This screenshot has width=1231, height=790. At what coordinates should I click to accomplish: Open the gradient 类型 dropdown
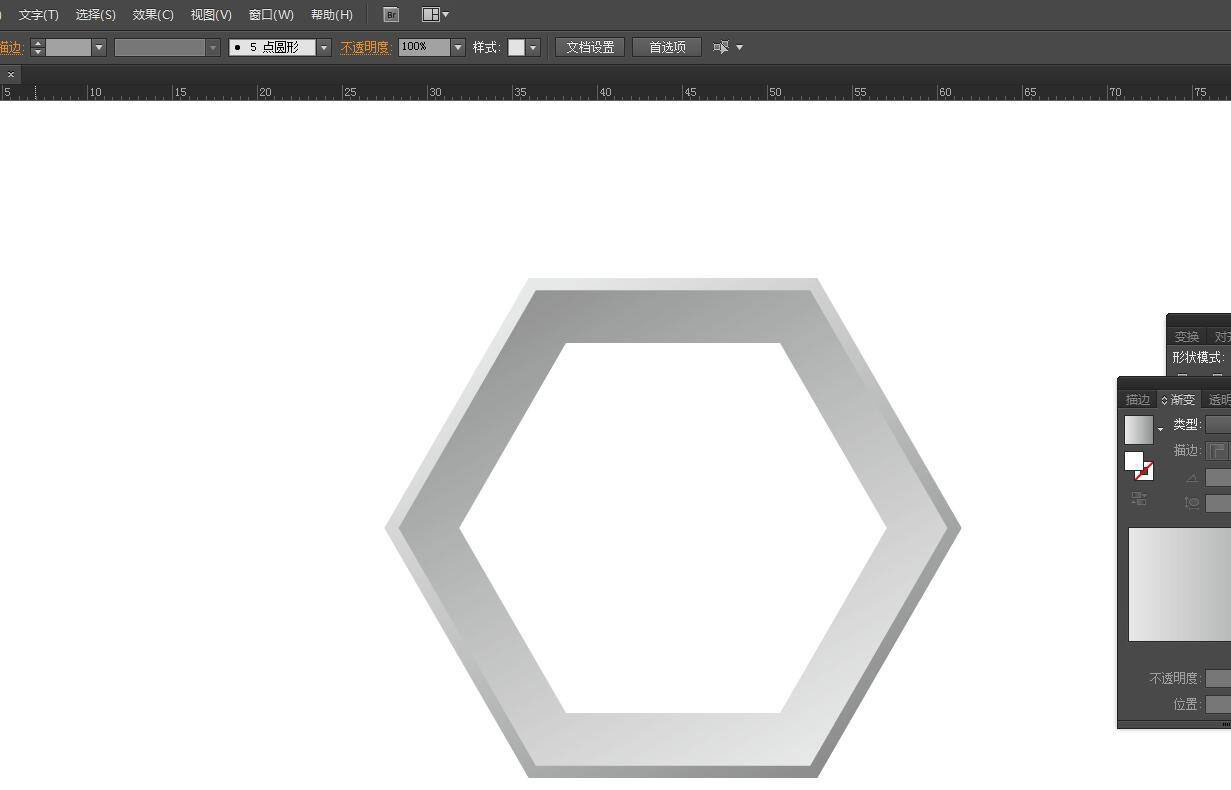click(1218, 425)
